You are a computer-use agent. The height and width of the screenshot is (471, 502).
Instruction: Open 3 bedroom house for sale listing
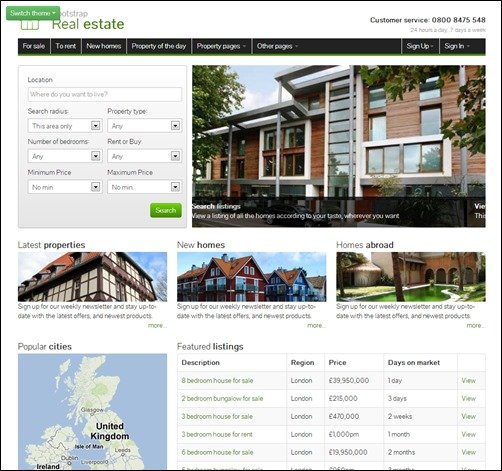[217, 416]
